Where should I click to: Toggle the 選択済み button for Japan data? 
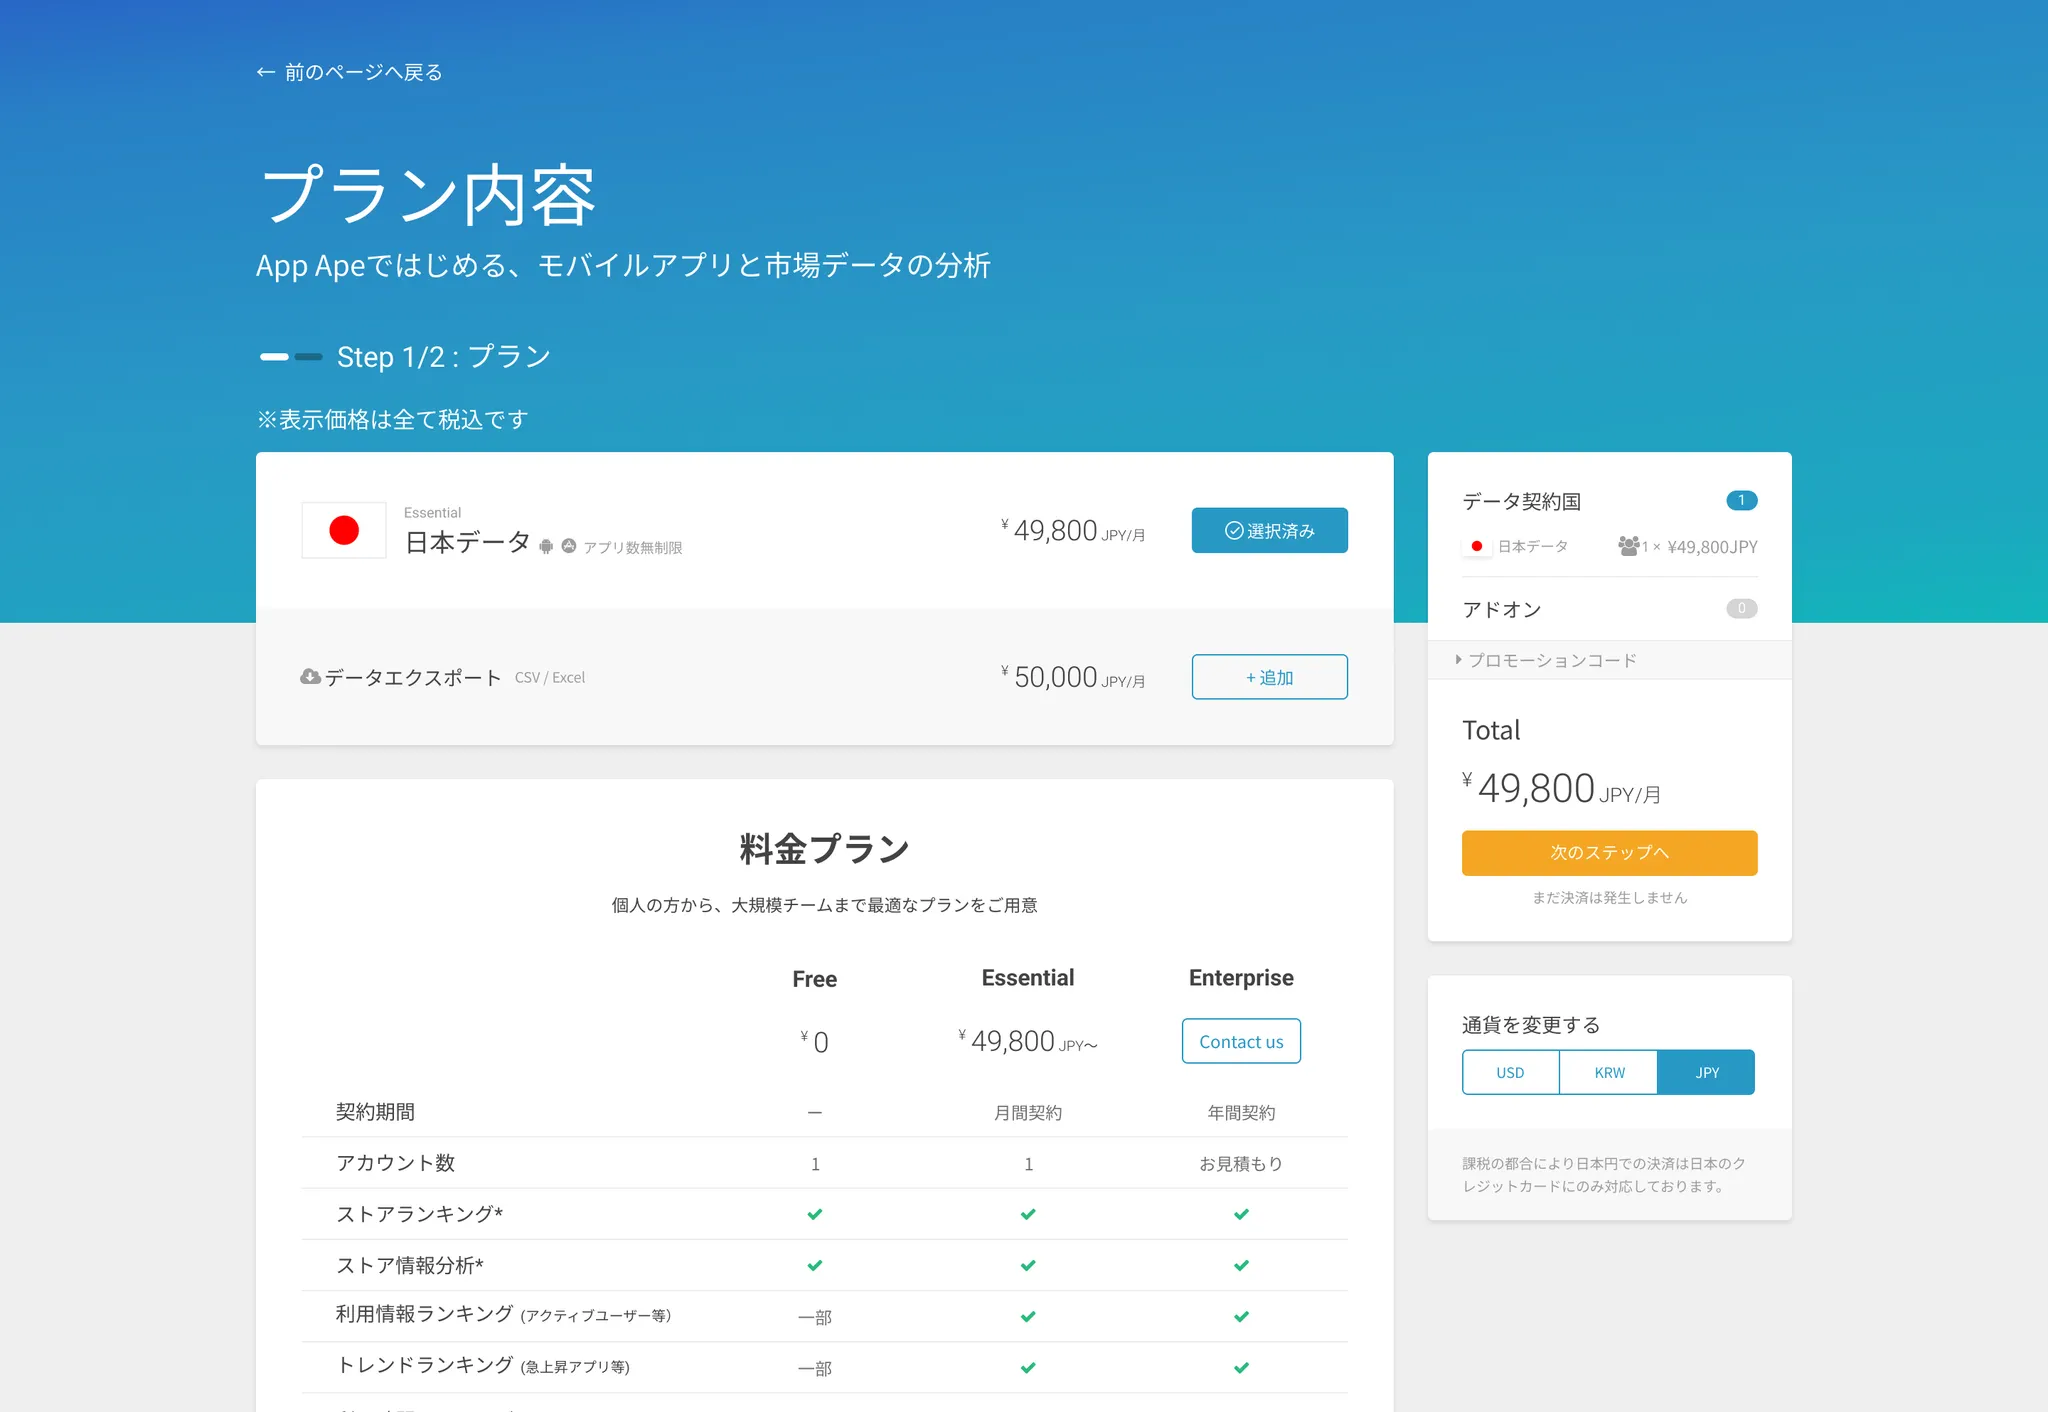[x=1269, y=530]
